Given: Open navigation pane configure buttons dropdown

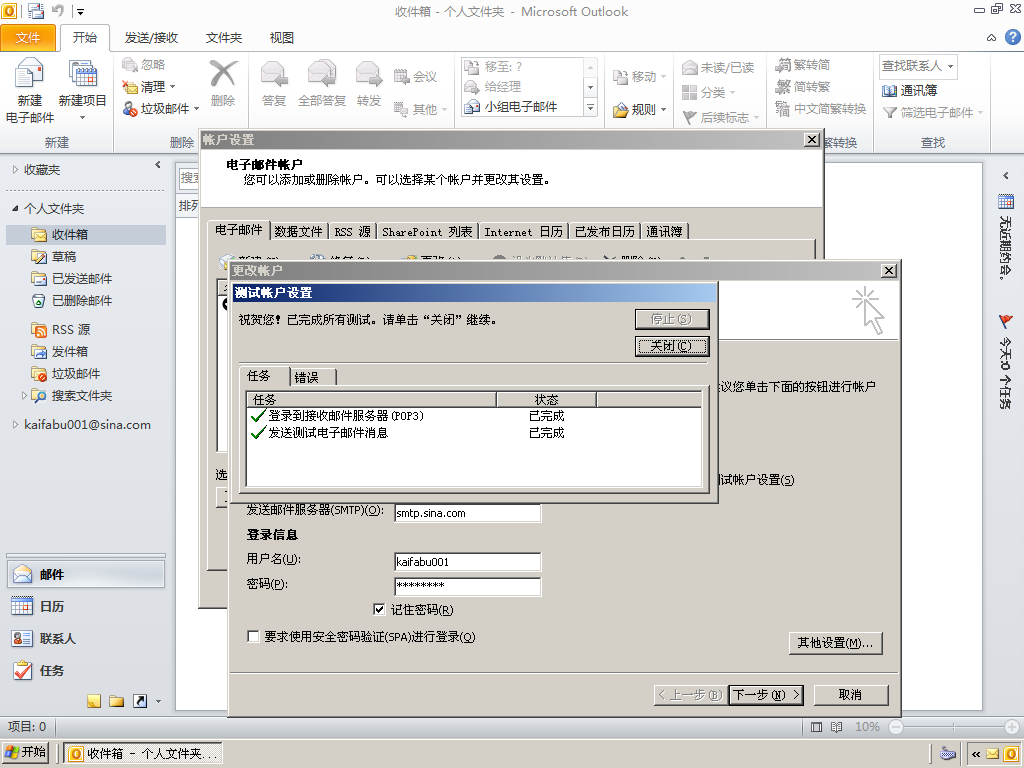Looking at the screenshot, I should tap(159, 701).
